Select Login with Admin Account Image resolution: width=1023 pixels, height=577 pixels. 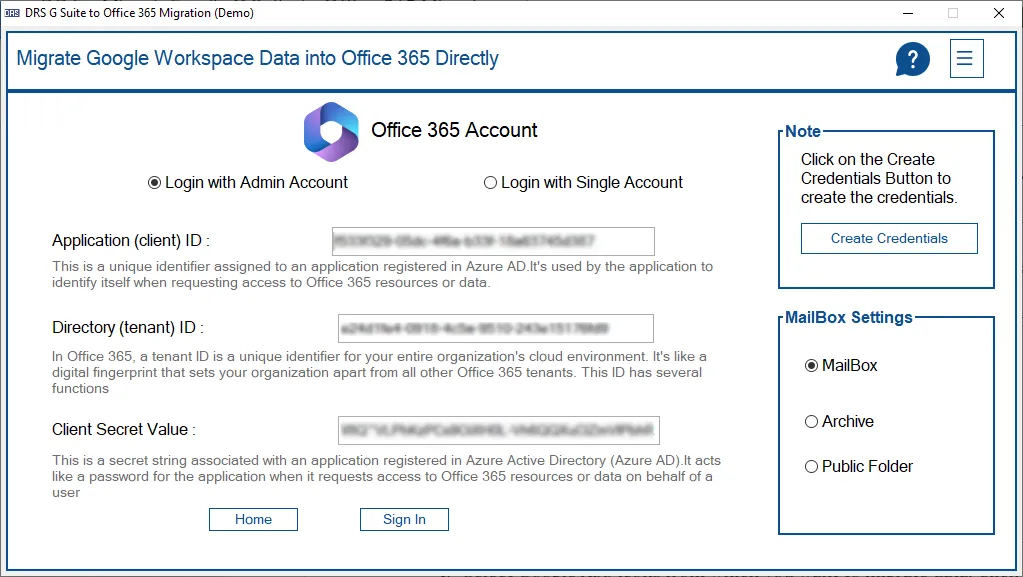click(x=248, y=183)
